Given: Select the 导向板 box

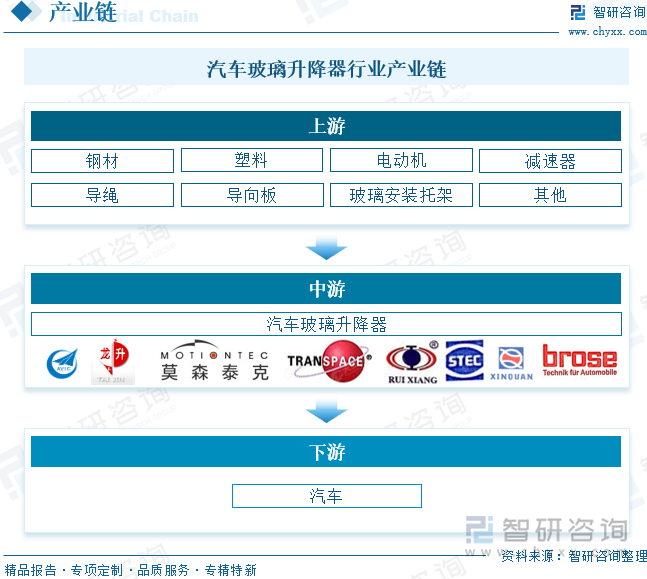Looking at the screenshot, I should coord(252,195).
